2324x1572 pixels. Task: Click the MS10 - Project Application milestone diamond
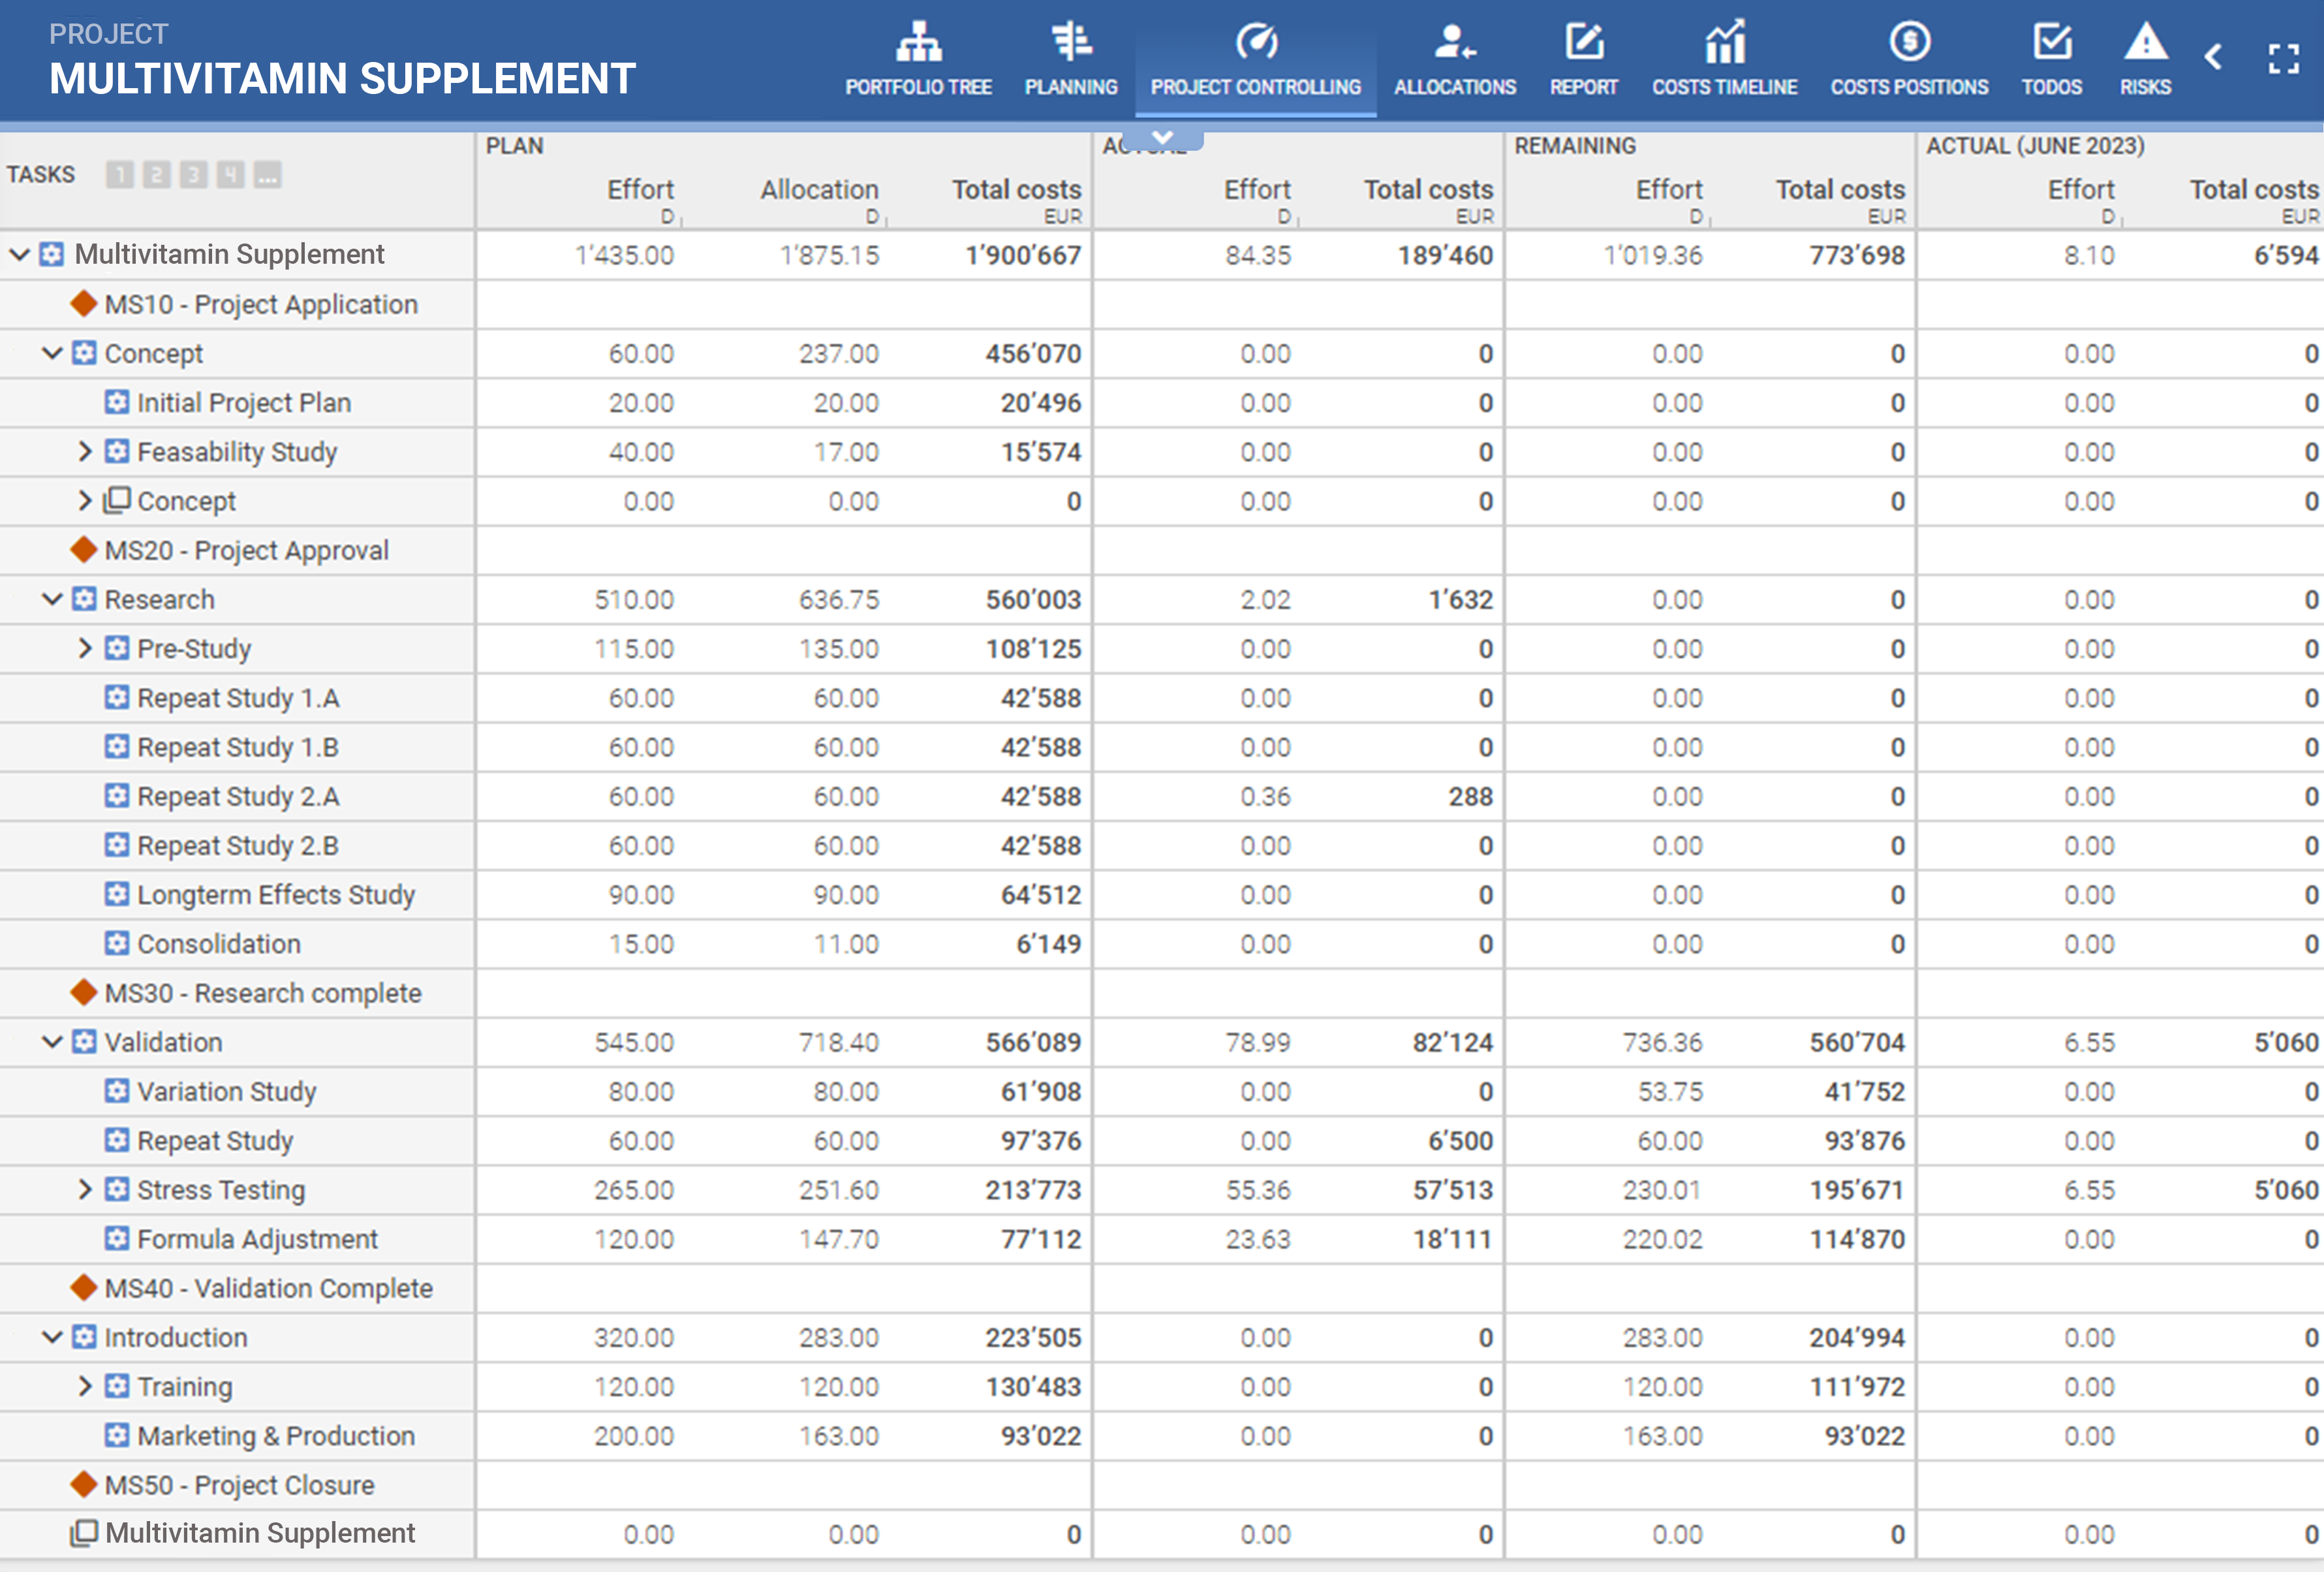coord(84,303)
